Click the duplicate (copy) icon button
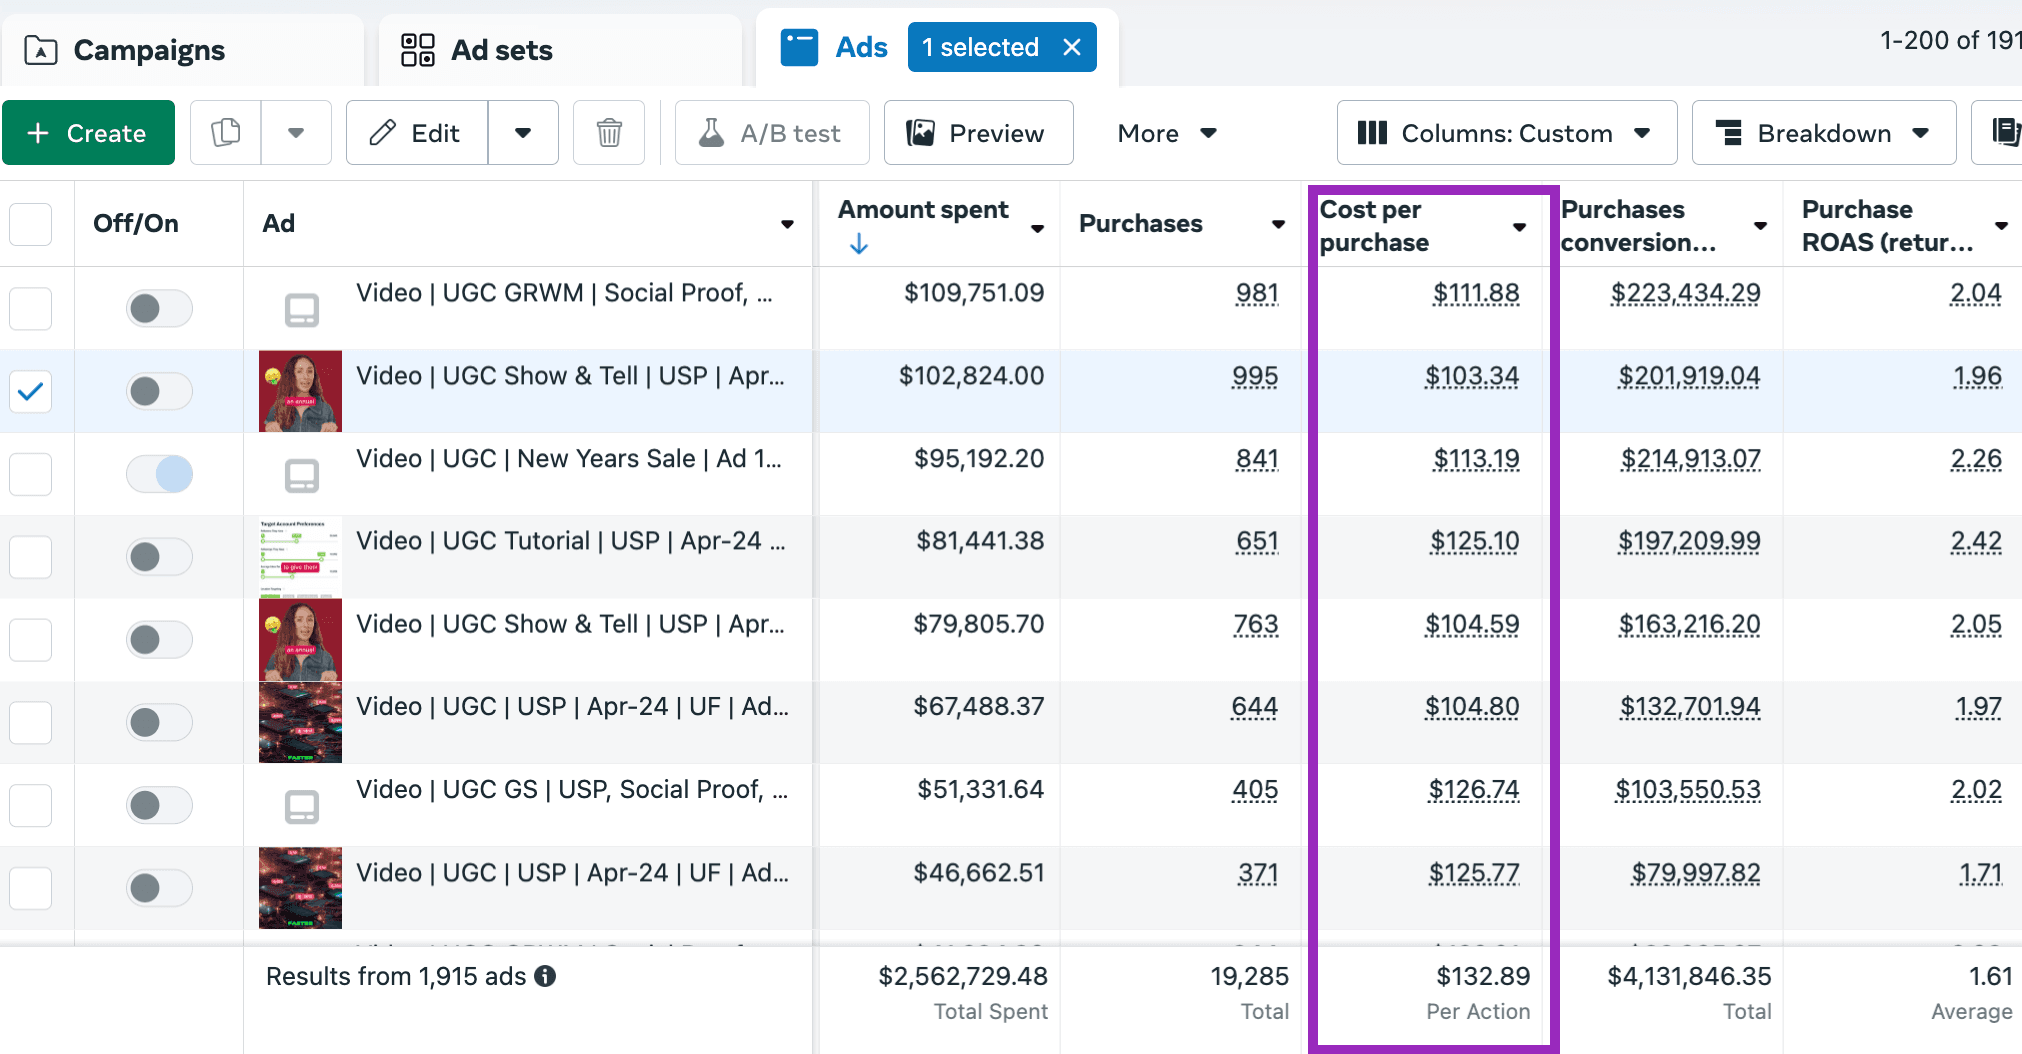This screenshot has height=1054, width=2022. pyautogui.click(x=226, y=133)
